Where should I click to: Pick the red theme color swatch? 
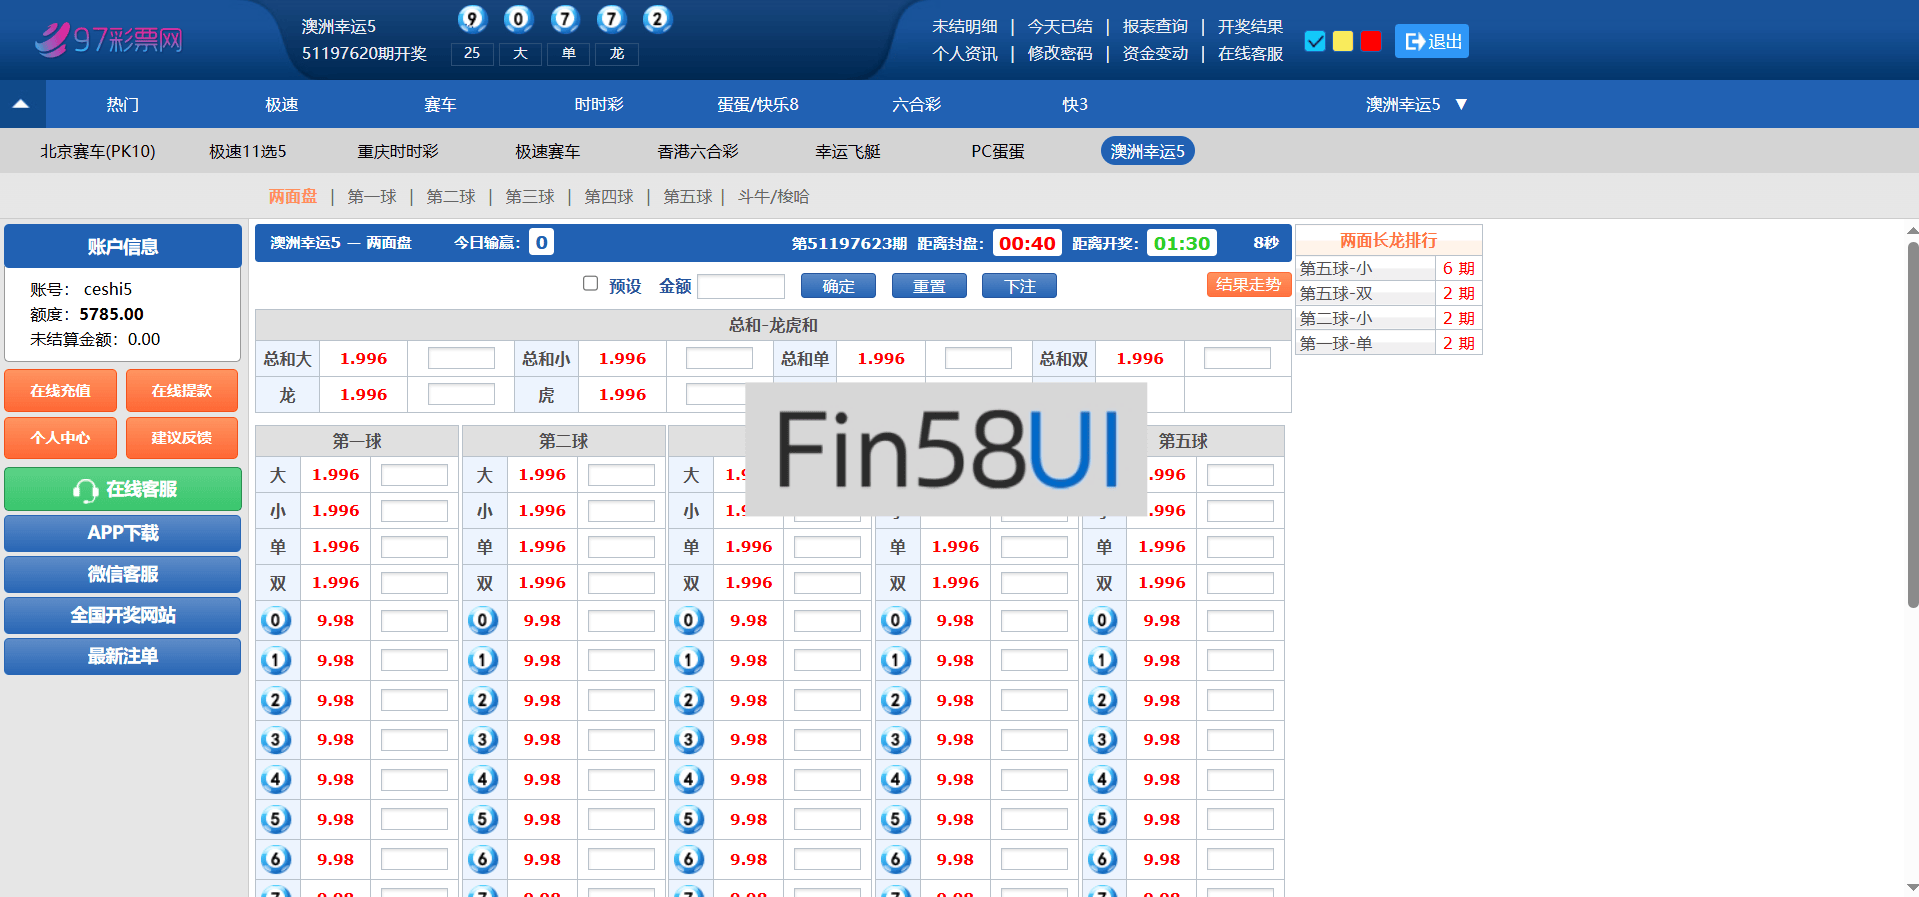click(x=1371, y=41)
